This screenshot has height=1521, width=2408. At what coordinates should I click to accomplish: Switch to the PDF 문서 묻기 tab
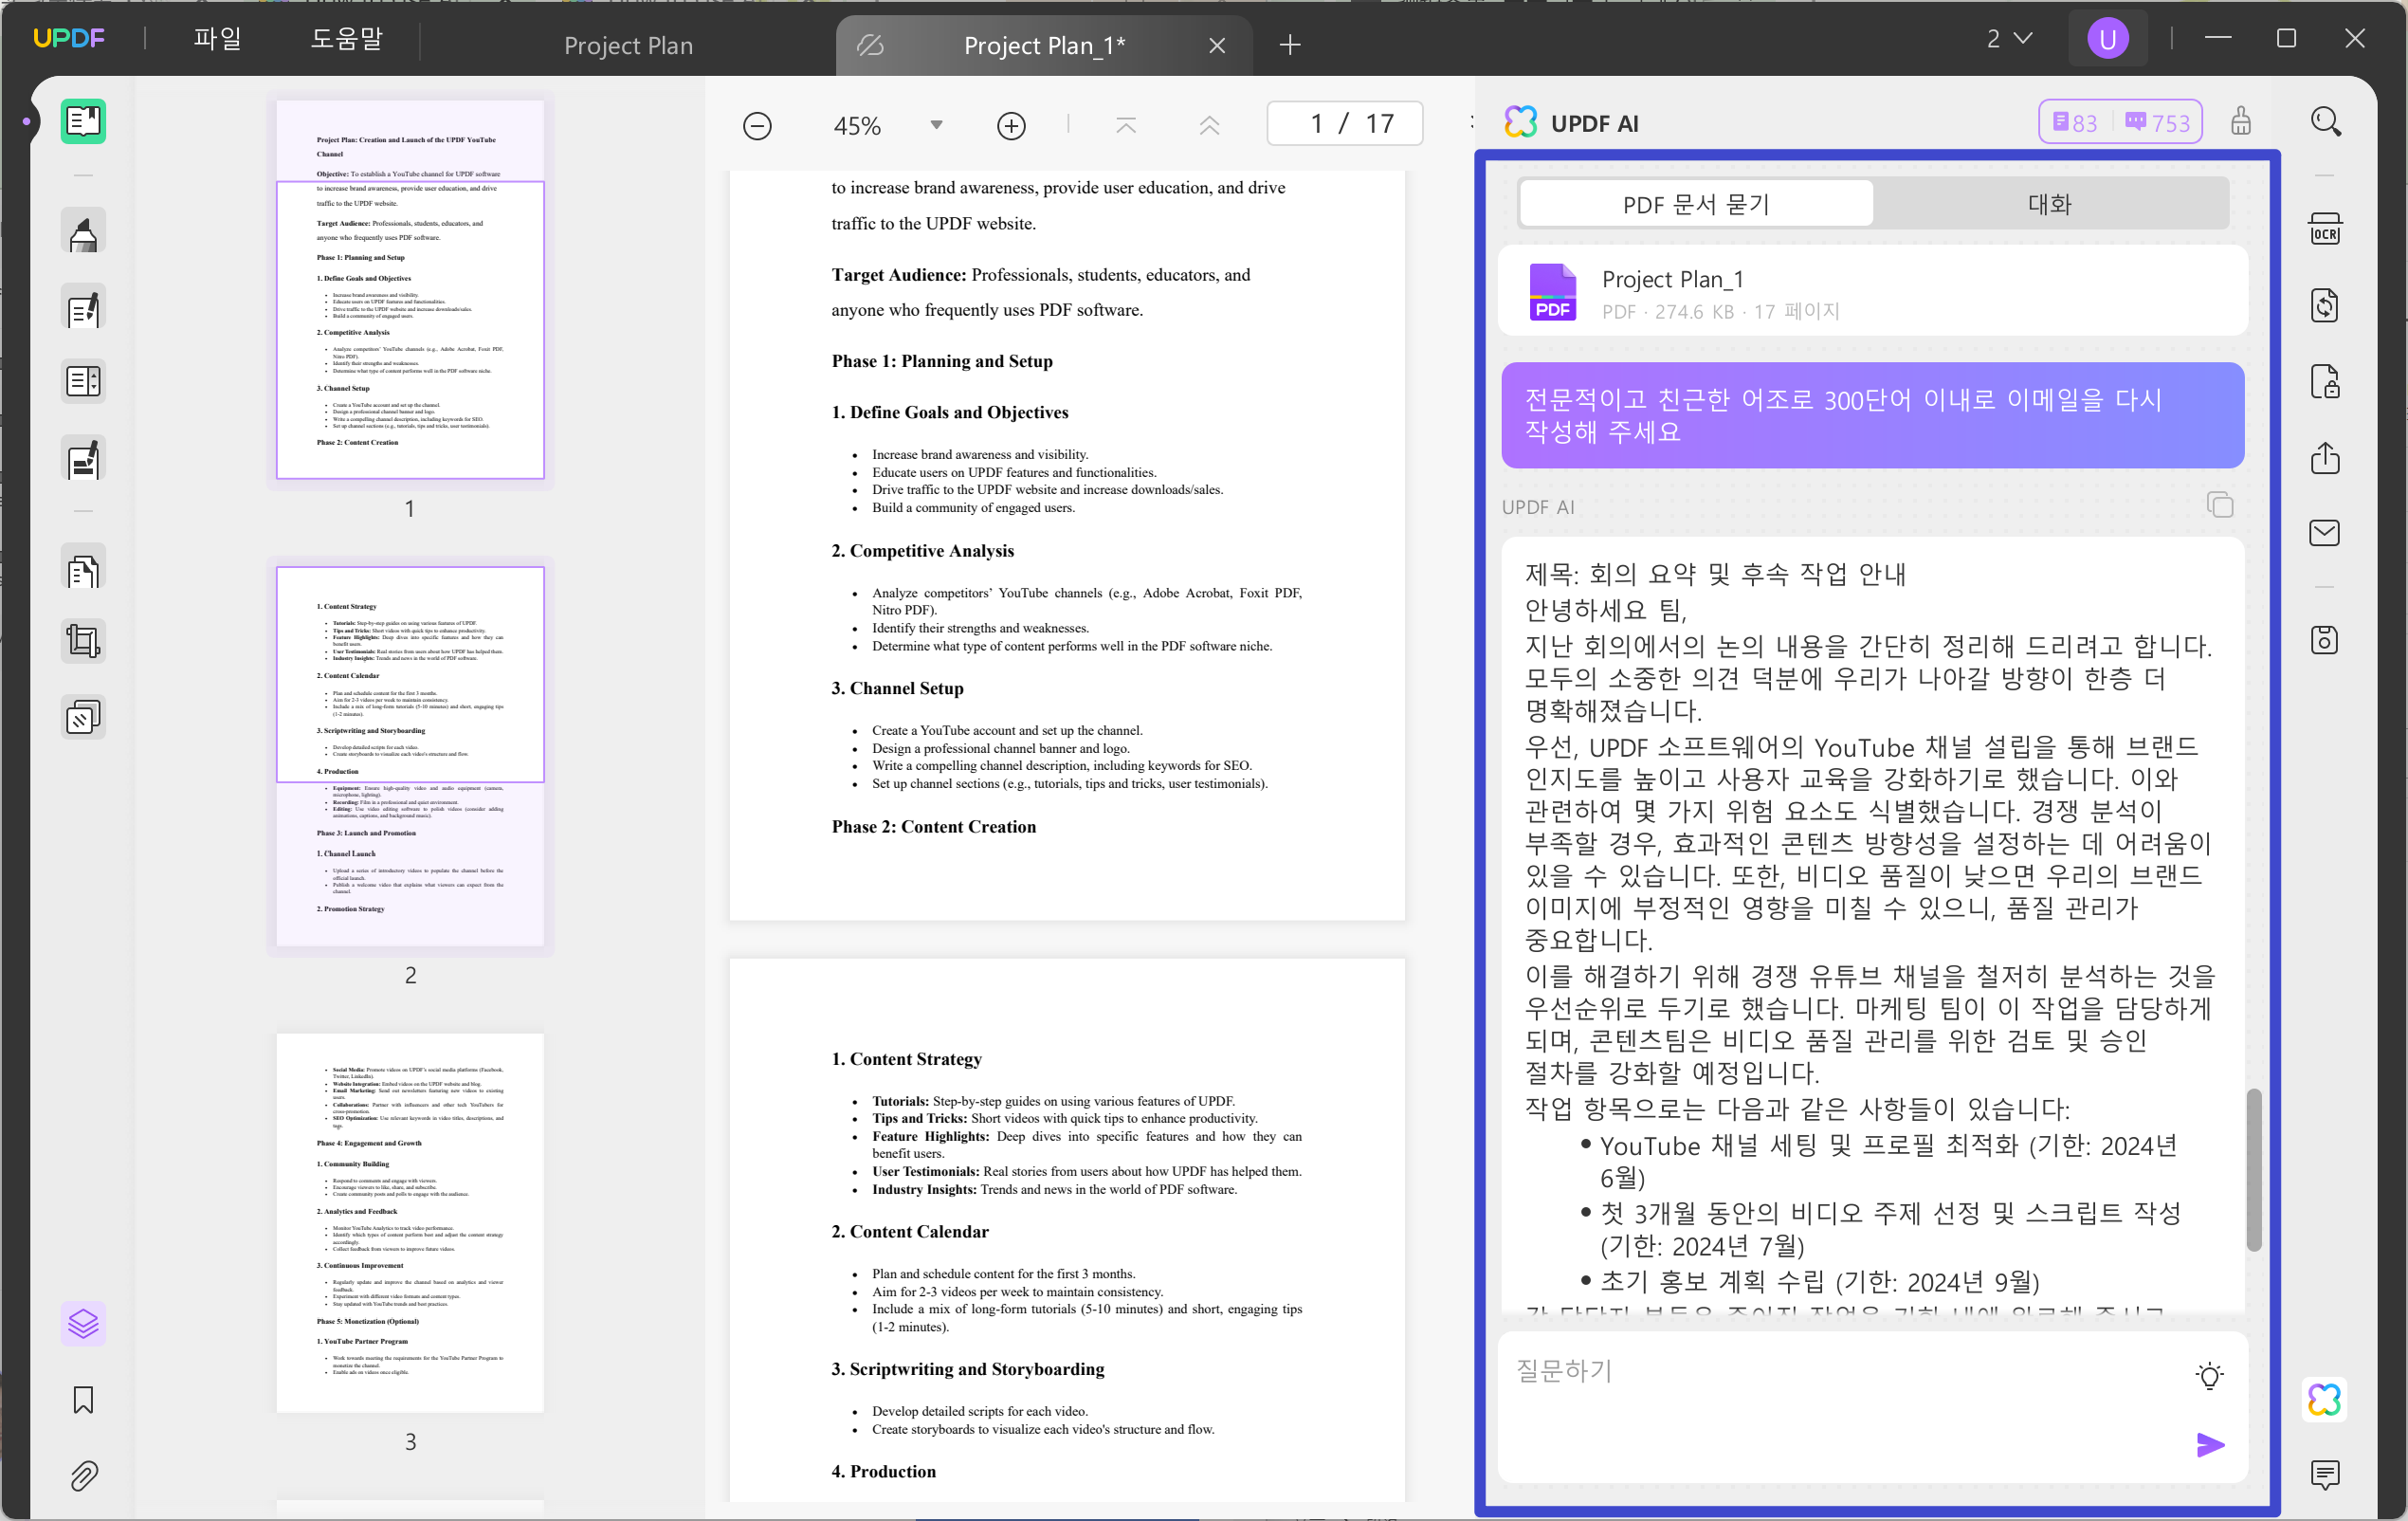[1696, 204]
